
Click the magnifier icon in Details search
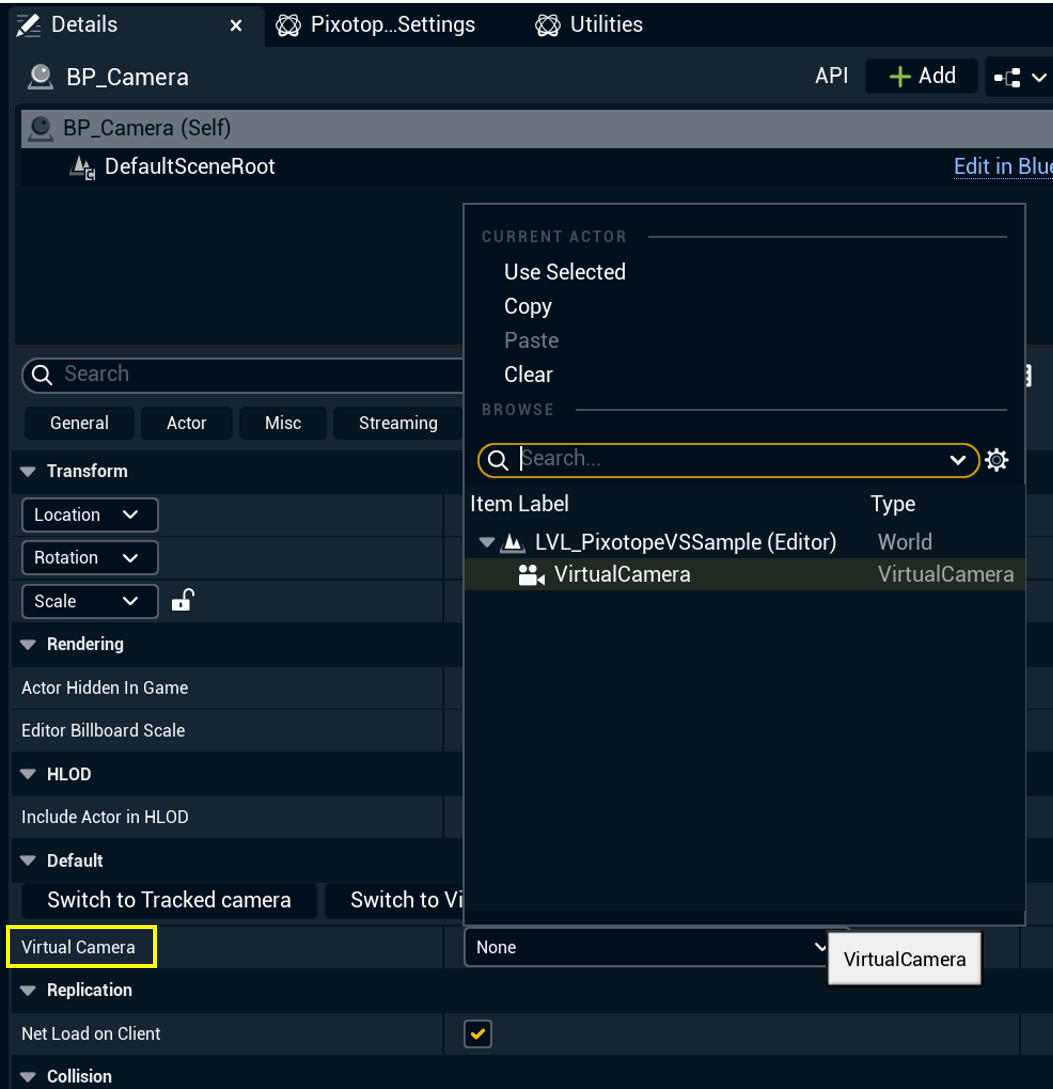[x=42, y=375]
